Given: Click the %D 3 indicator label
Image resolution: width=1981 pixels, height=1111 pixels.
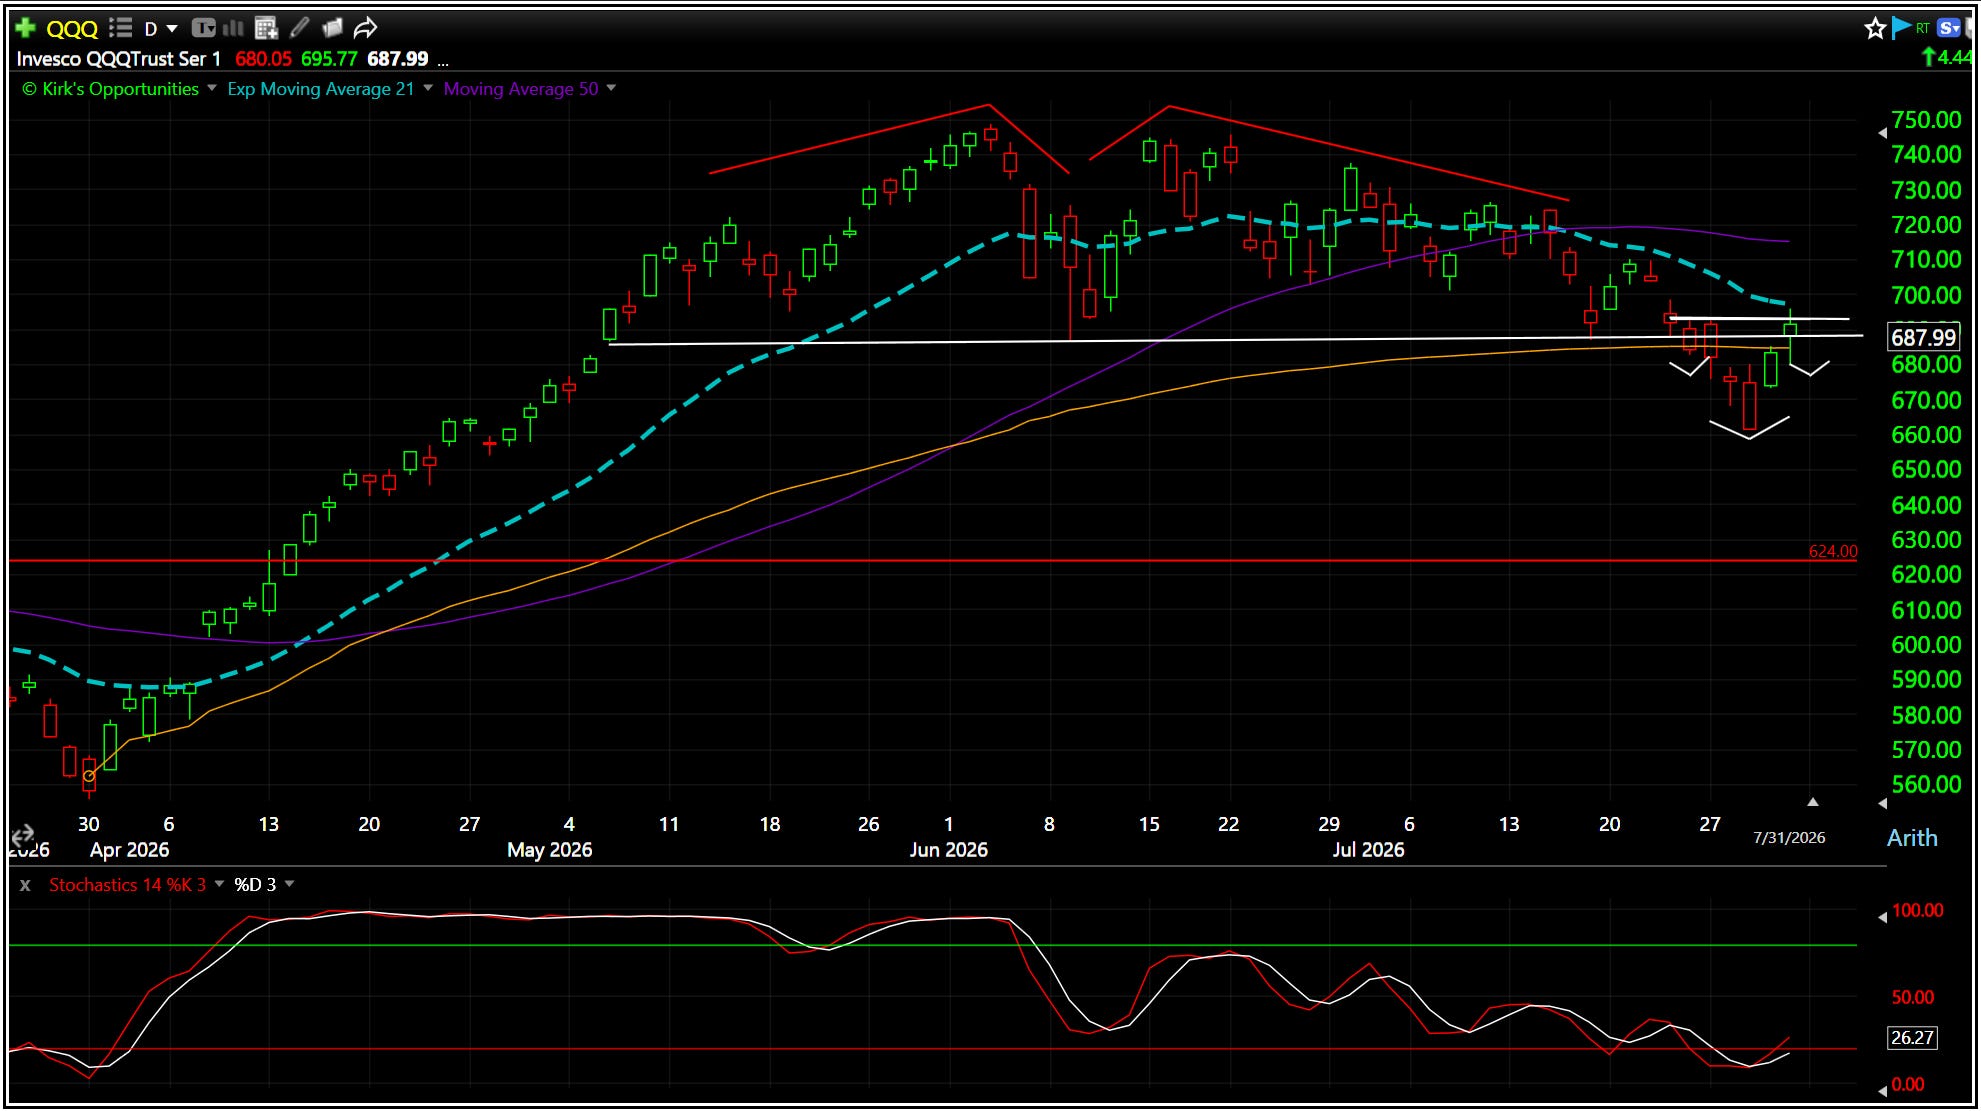Looking at the screenshot, I should click(x=255, y=885).
